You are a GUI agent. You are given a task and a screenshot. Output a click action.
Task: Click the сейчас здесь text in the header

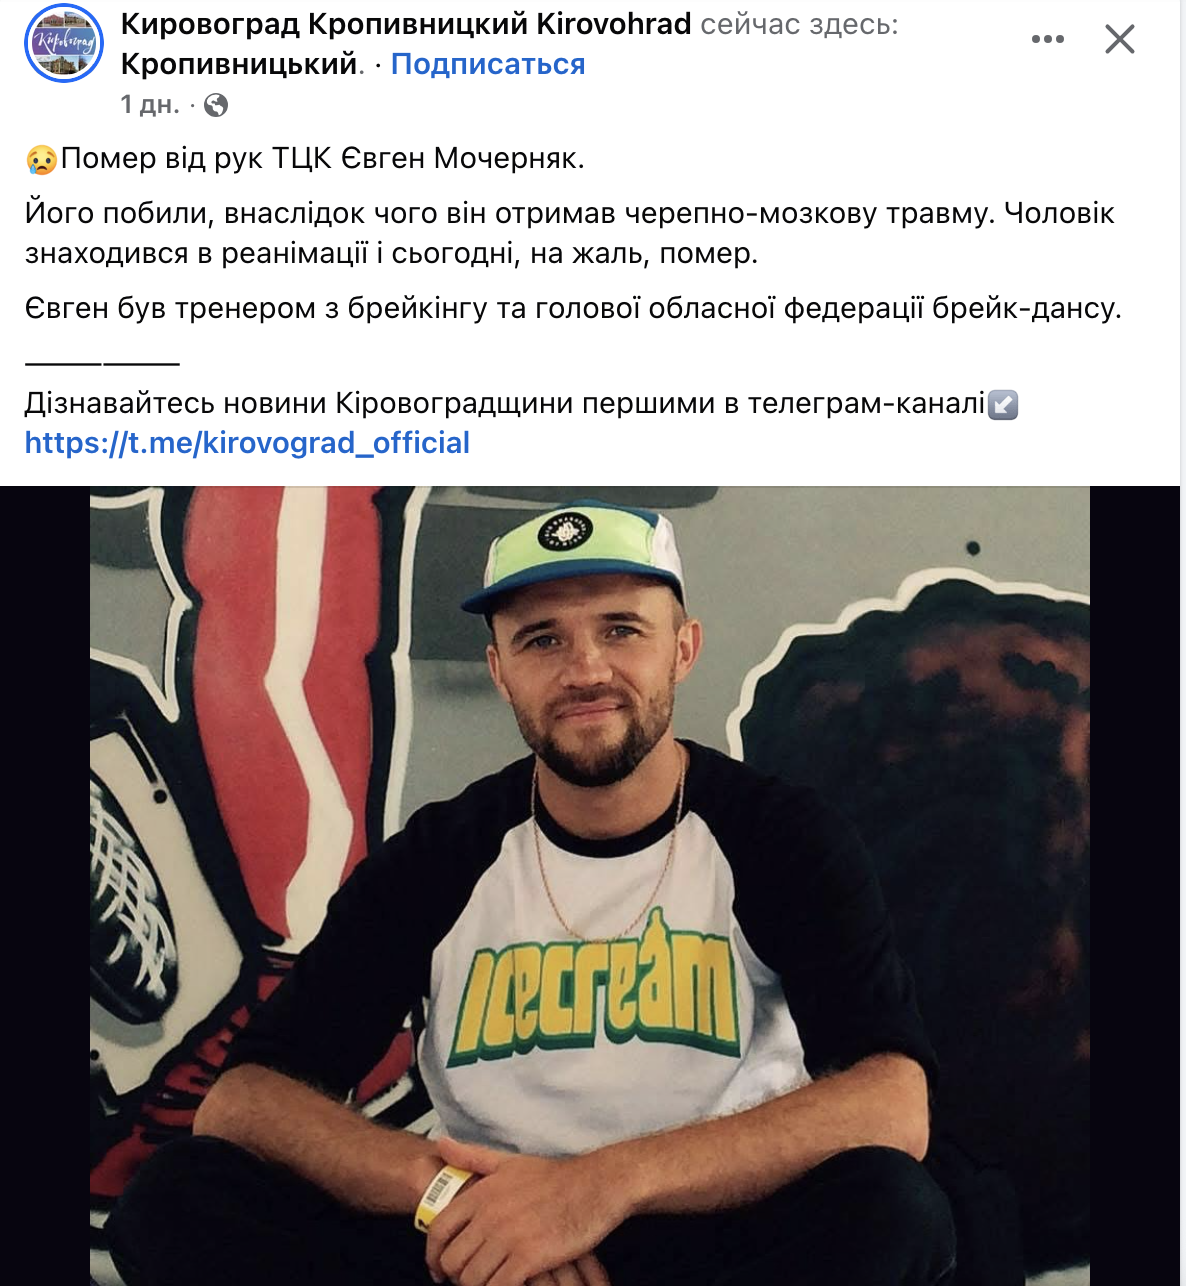pyautogui.click(x=799, y=24)
